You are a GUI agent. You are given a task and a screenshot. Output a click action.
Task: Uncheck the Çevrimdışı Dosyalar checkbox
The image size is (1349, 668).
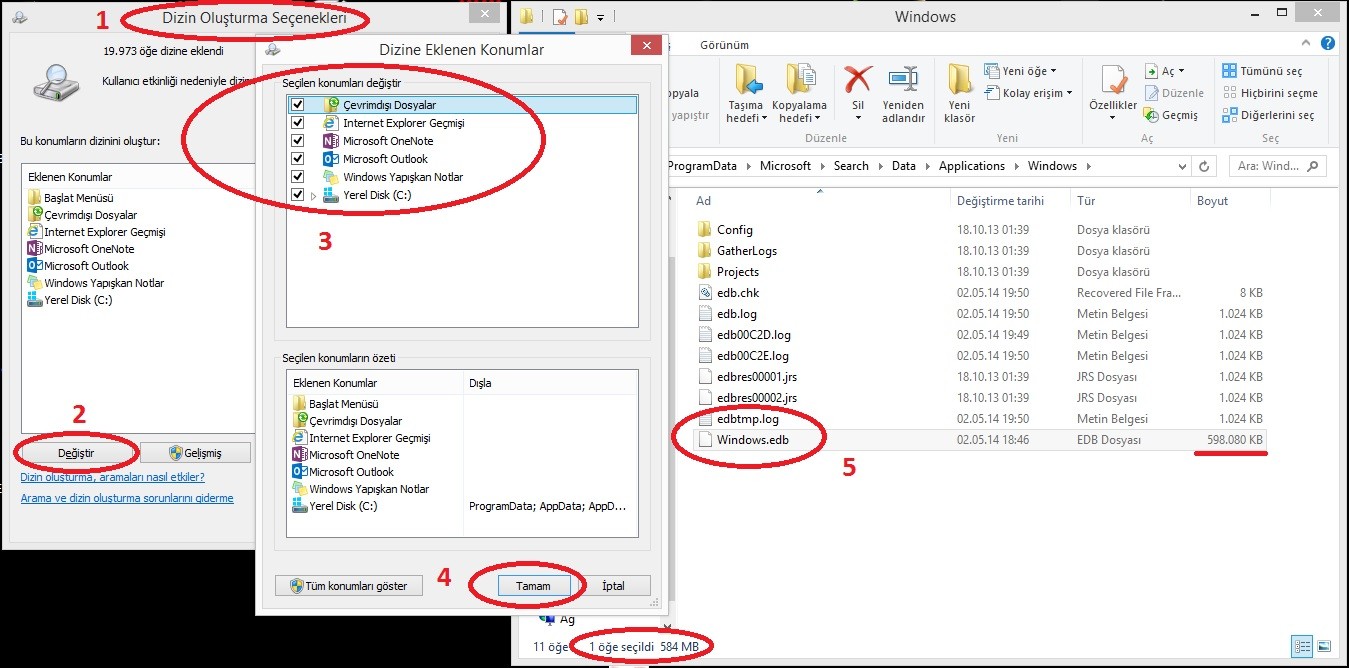(x=296, y=105)
